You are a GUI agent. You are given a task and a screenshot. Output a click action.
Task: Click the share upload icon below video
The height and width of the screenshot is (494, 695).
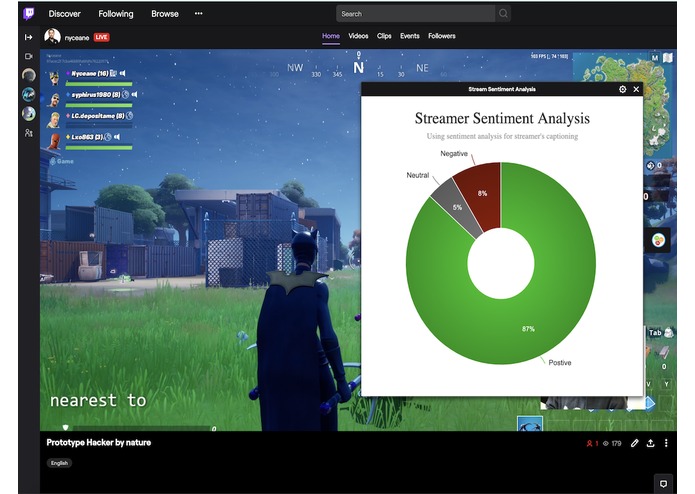(650, 443)
